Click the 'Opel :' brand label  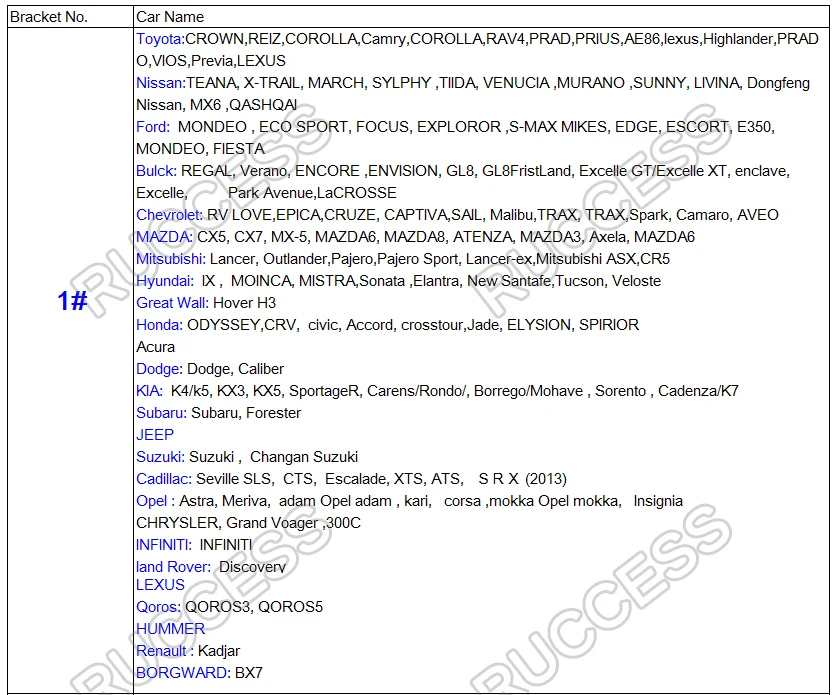tap(155, 501)
